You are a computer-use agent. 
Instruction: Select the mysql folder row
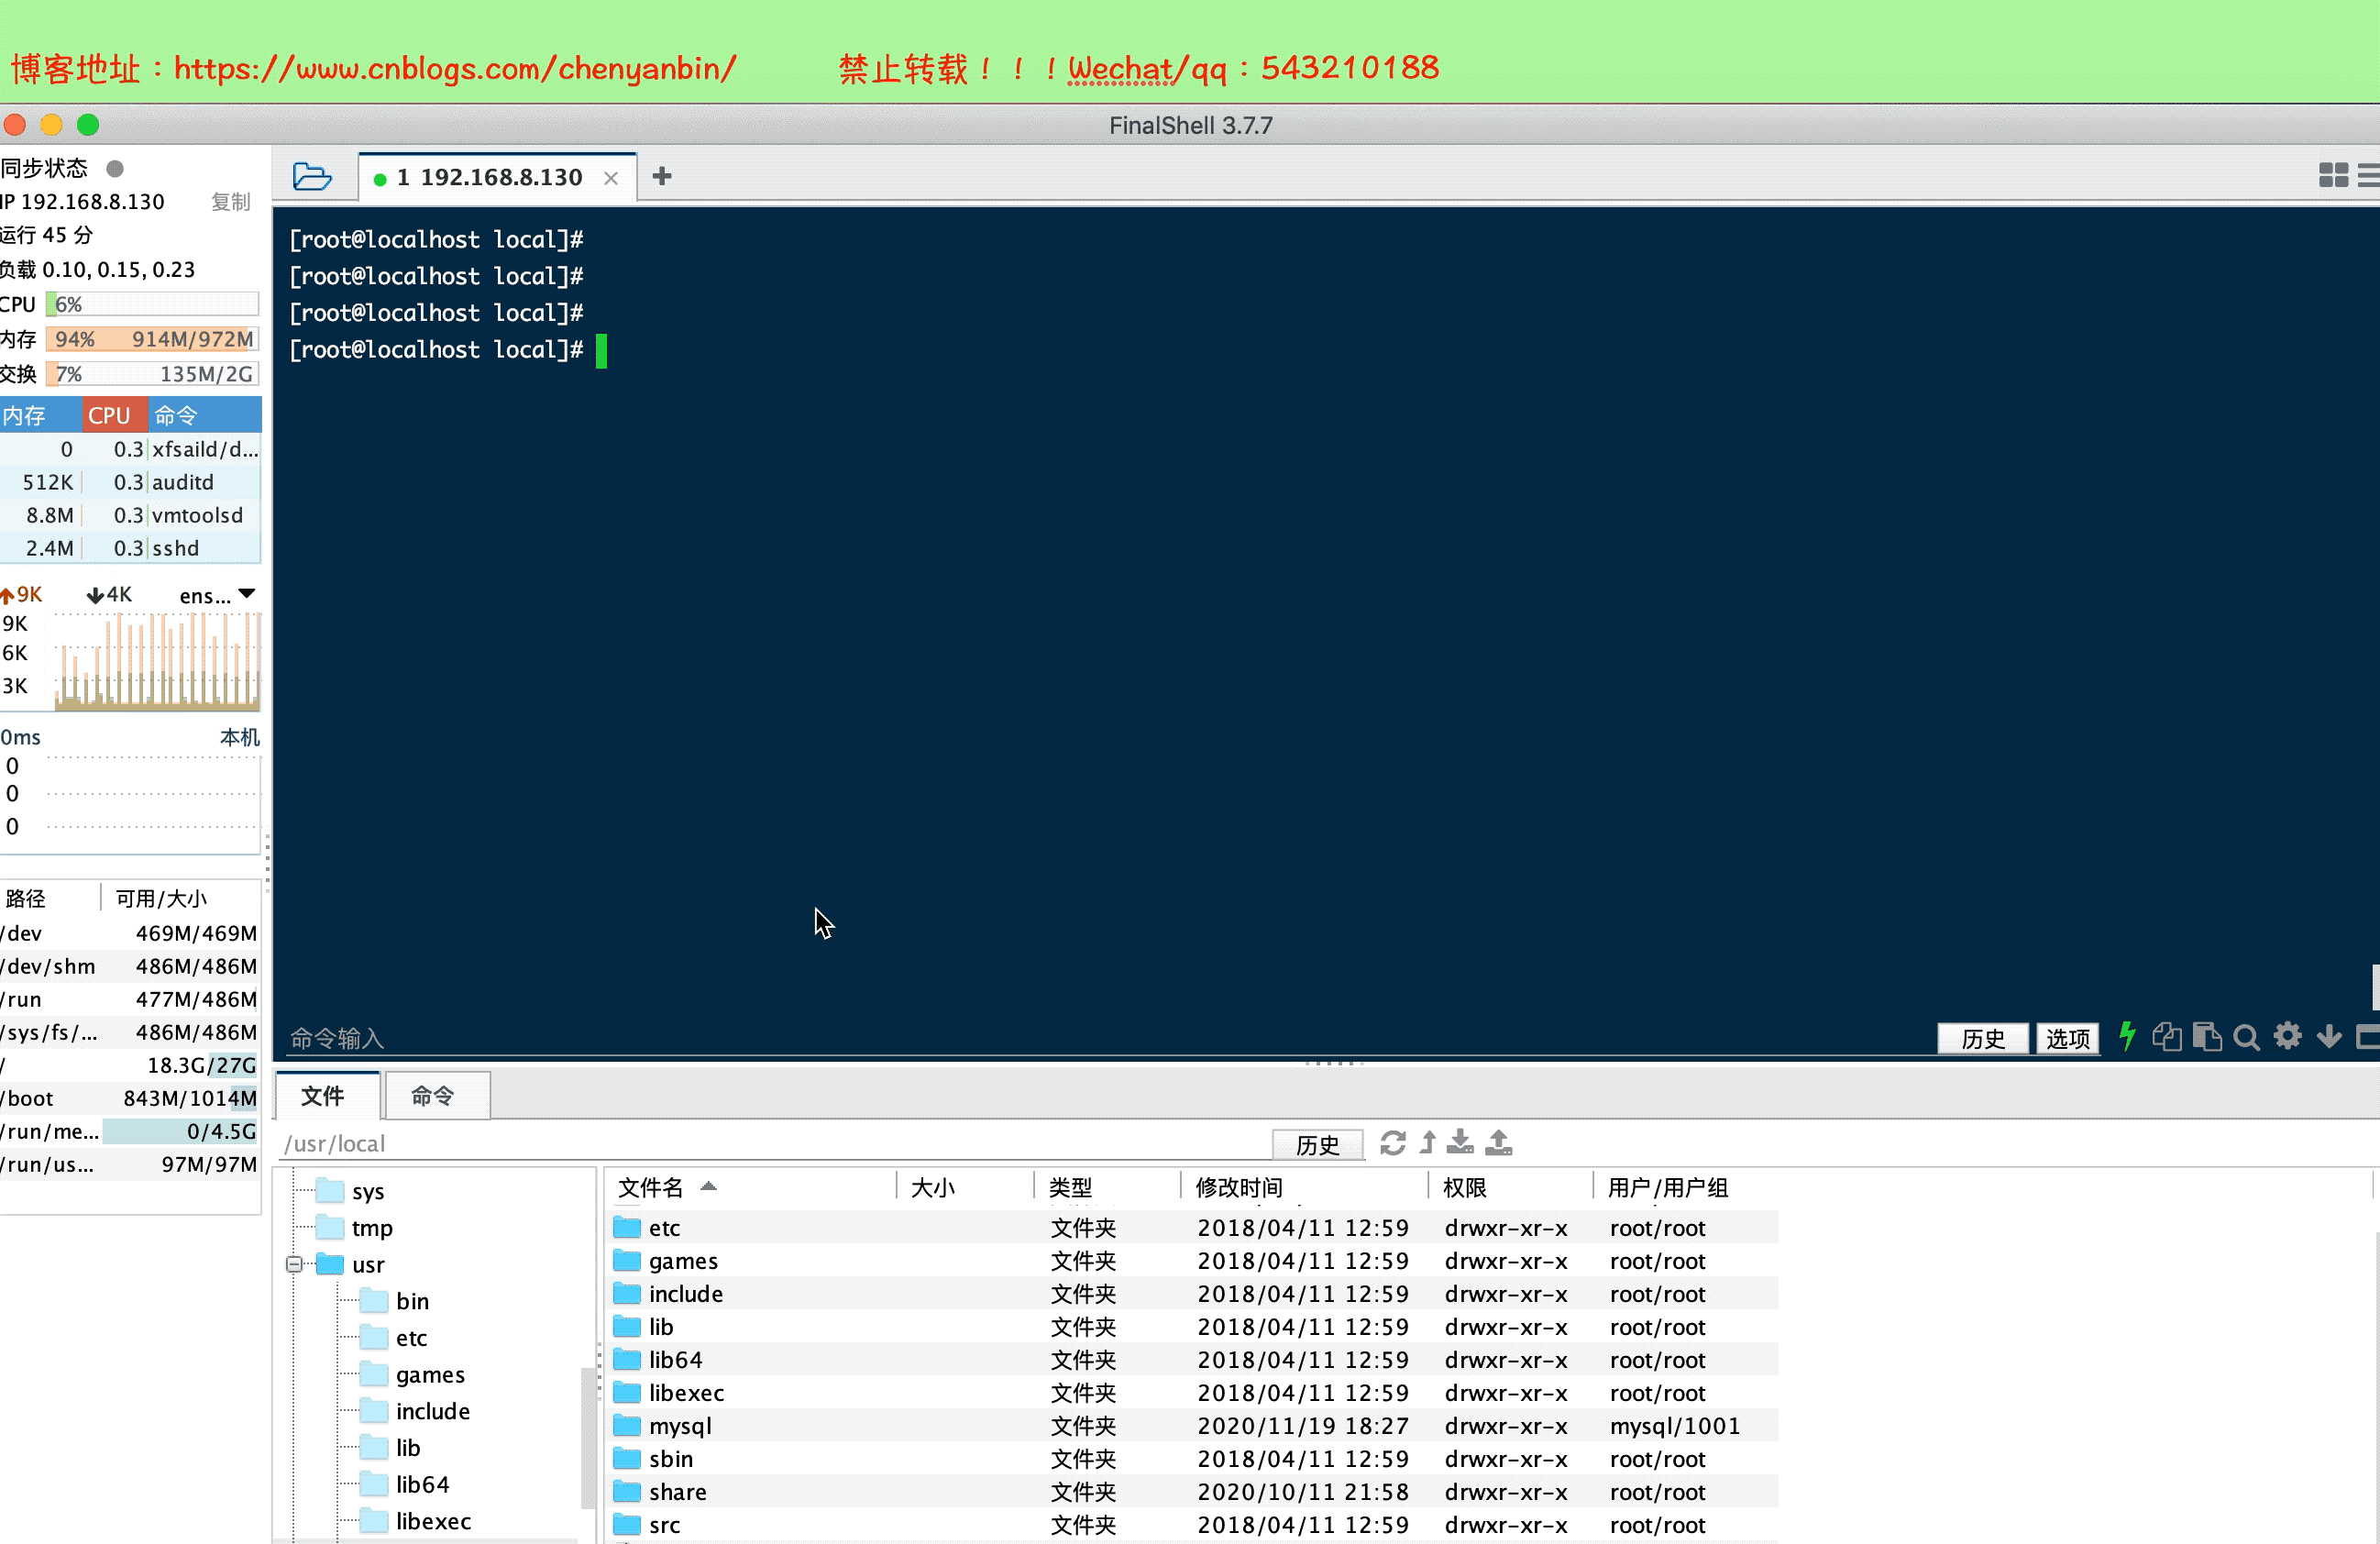tap(1192, 1426)
